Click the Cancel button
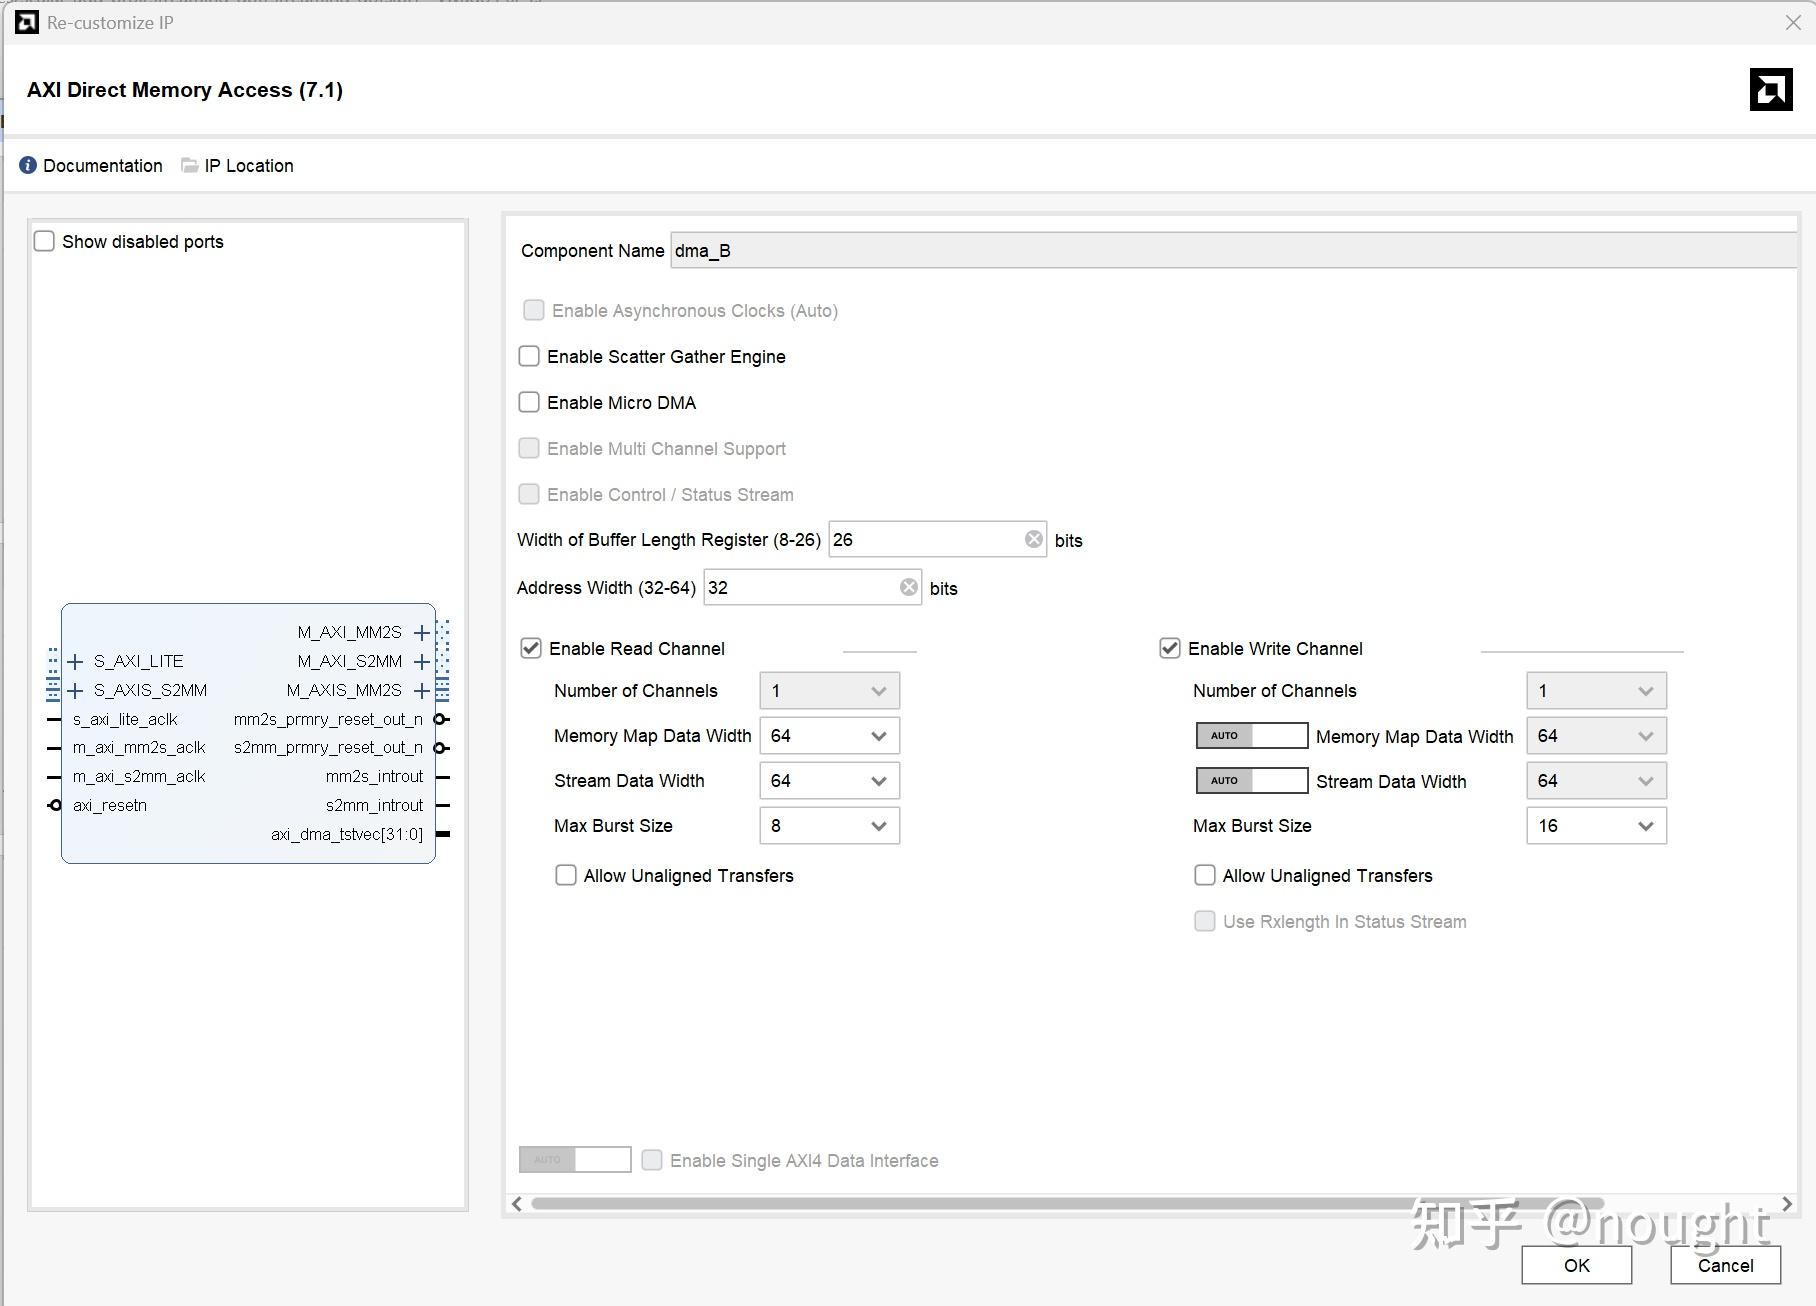This screenshot has width=1816, height=1306. 1724,1264
